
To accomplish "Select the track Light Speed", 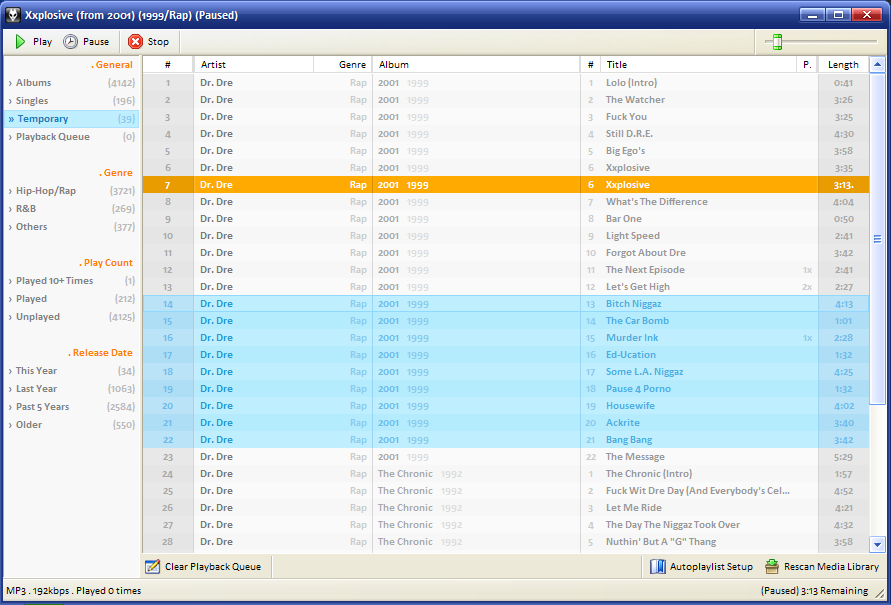I will [x=506, y=236].
